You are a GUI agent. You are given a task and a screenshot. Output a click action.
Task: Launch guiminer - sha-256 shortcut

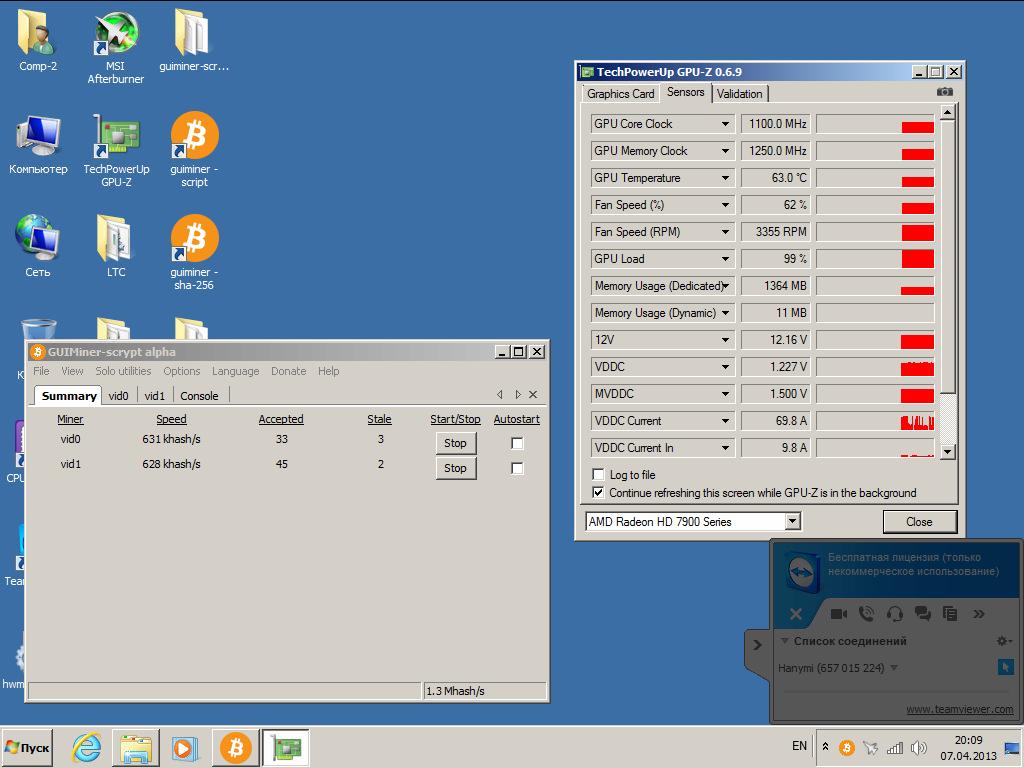[193, 243]
